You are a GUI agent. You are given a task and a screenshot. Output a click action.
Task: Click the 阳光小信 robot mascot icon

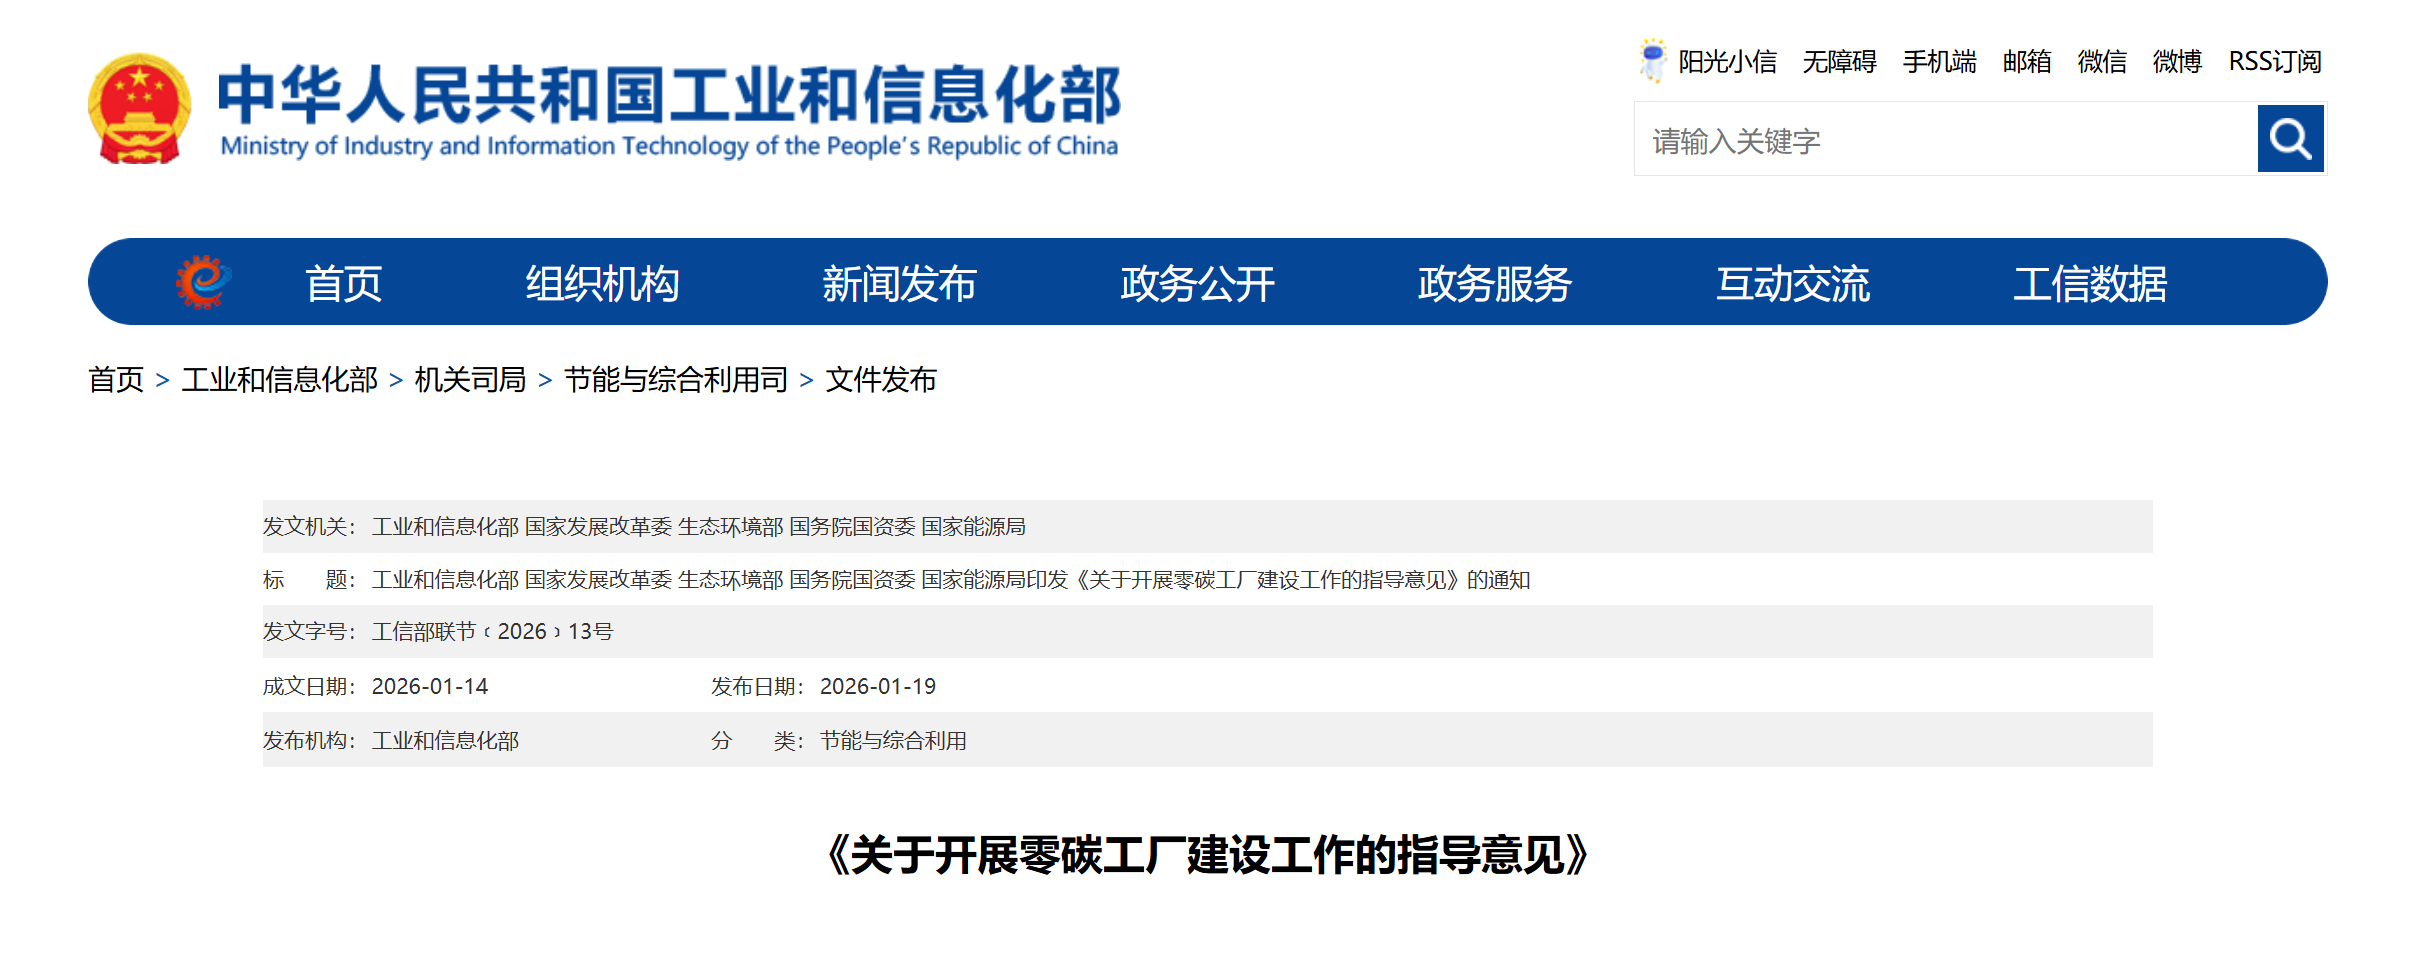click(x=1652, y=60)
